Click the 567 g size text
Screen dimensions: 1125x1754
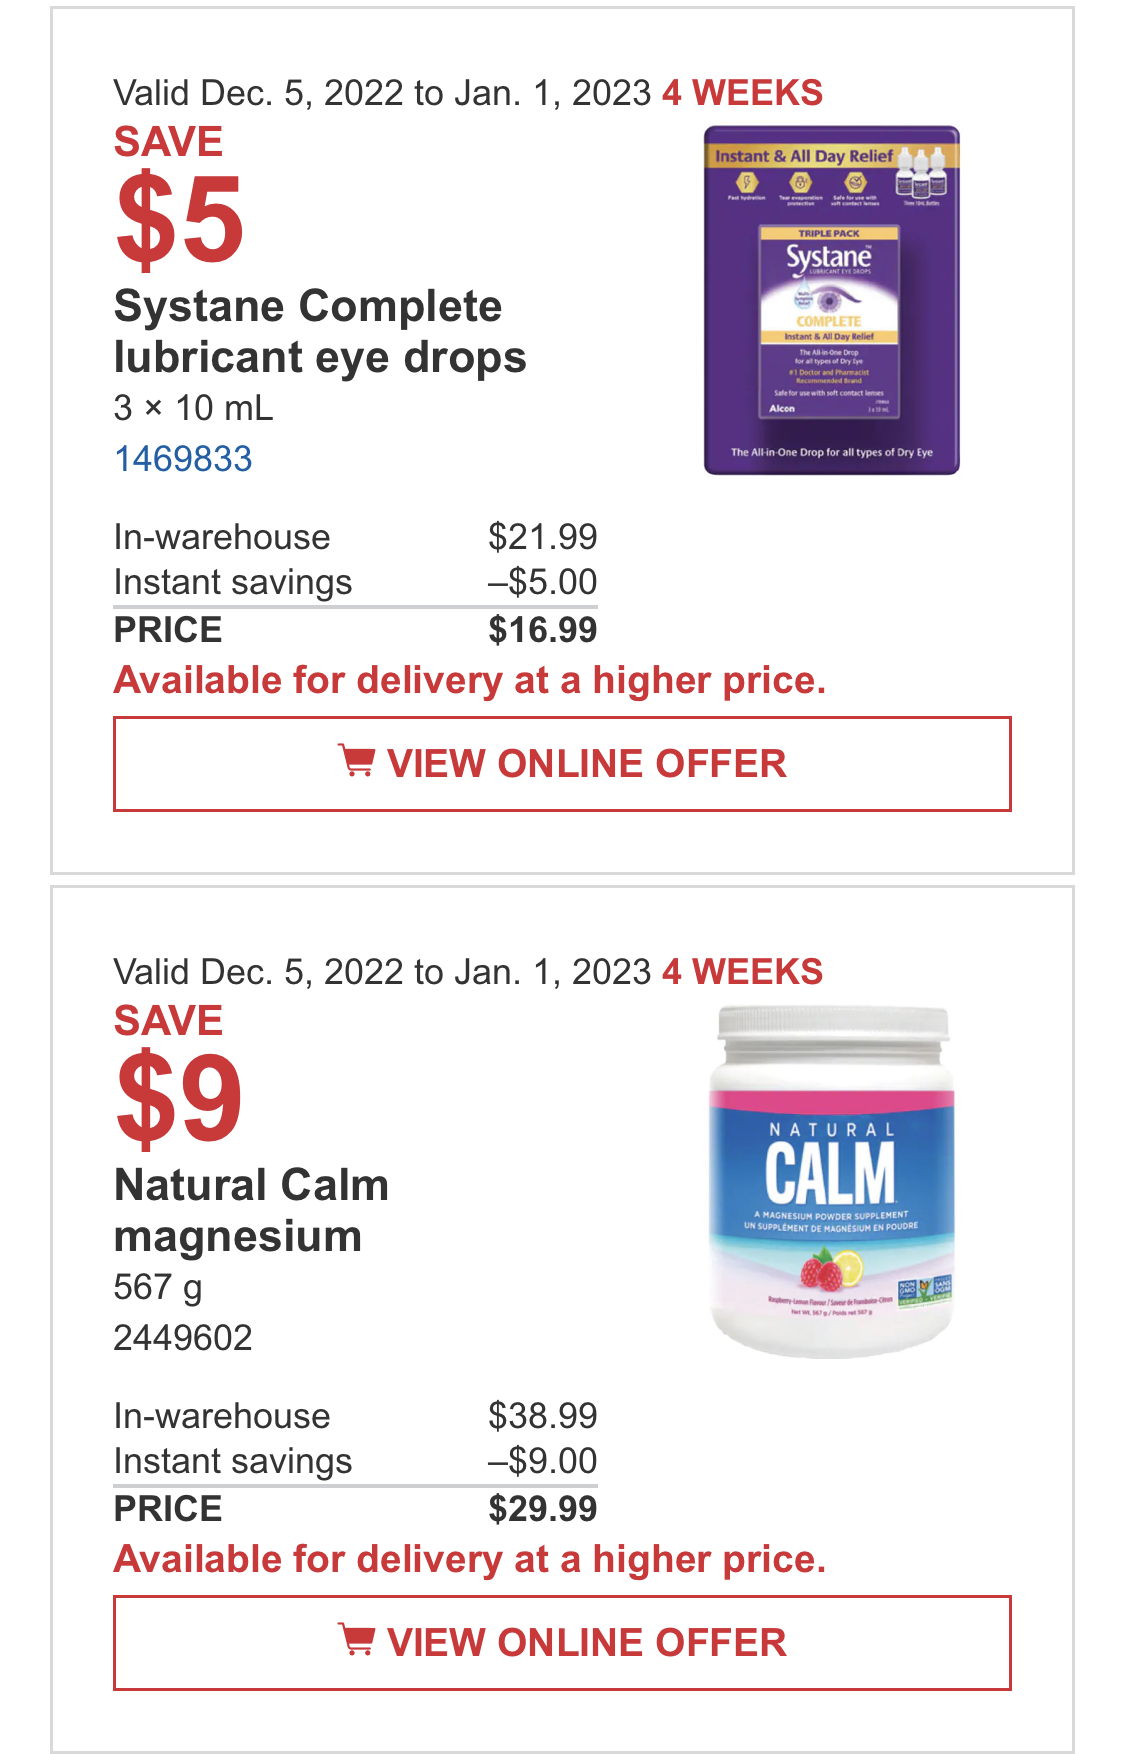coord(158,1288)
